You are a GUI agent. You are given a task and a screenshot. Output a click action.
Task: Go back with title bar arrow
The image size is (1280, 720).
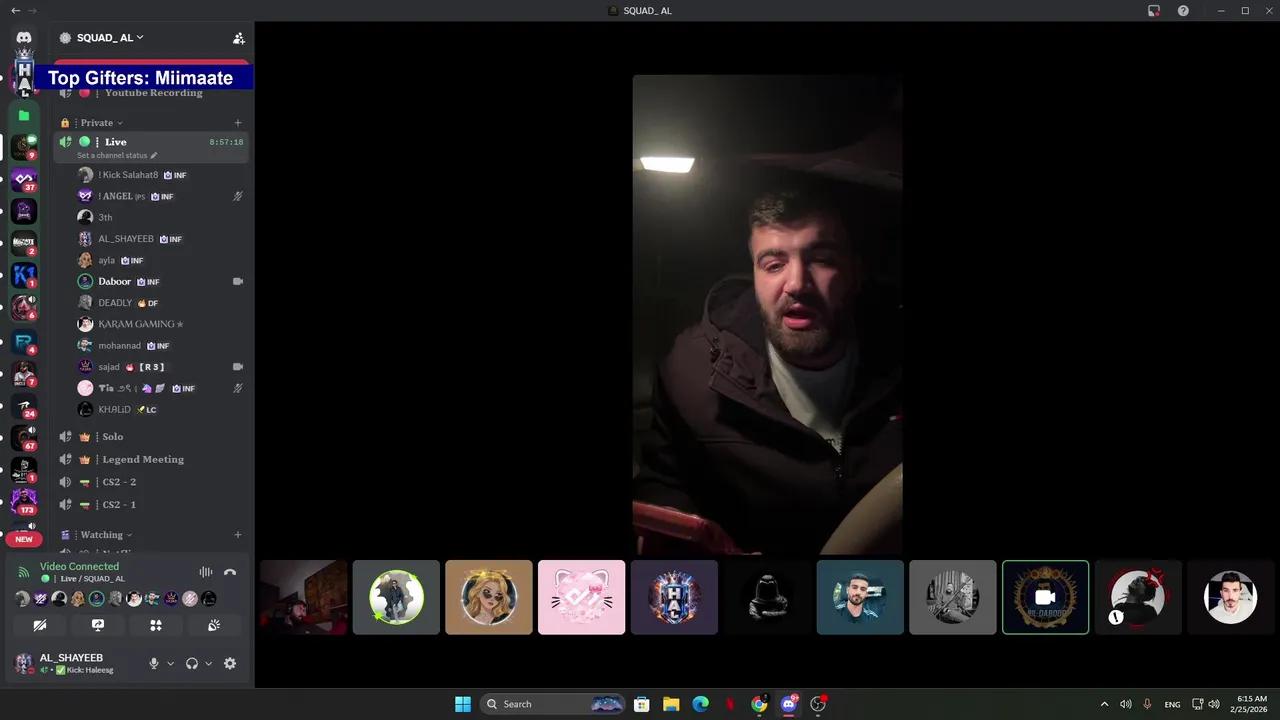(15, 11)
